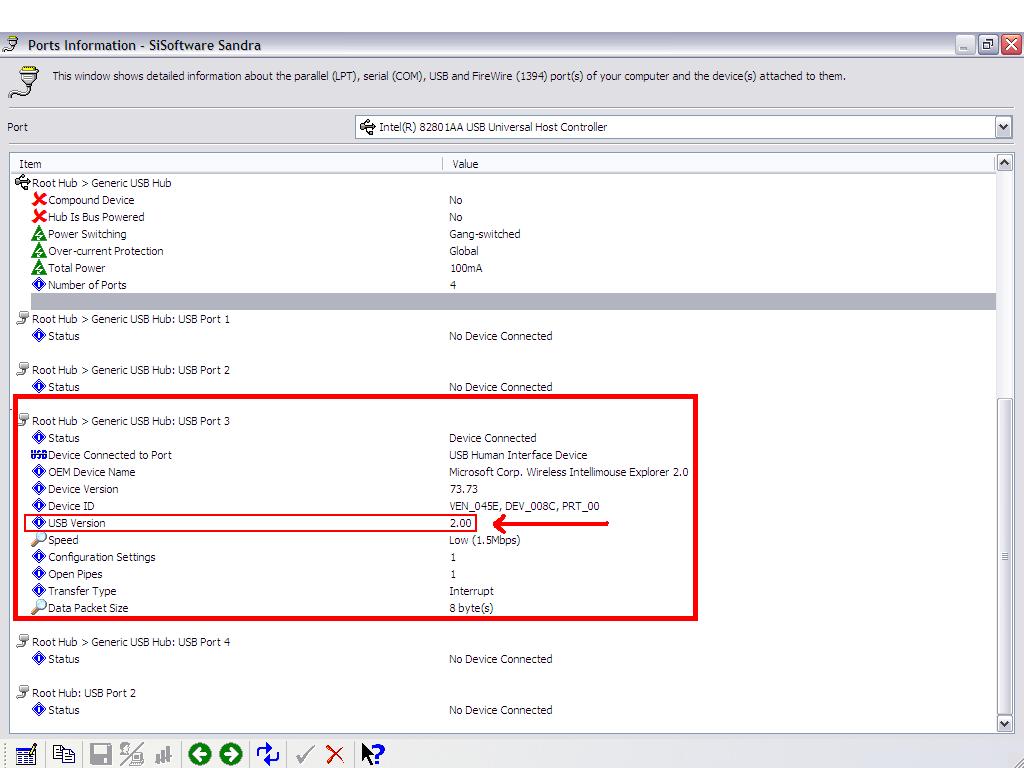Click the USB Human Interface Device value
The image size is (1024, 768).
click(518, 455)
